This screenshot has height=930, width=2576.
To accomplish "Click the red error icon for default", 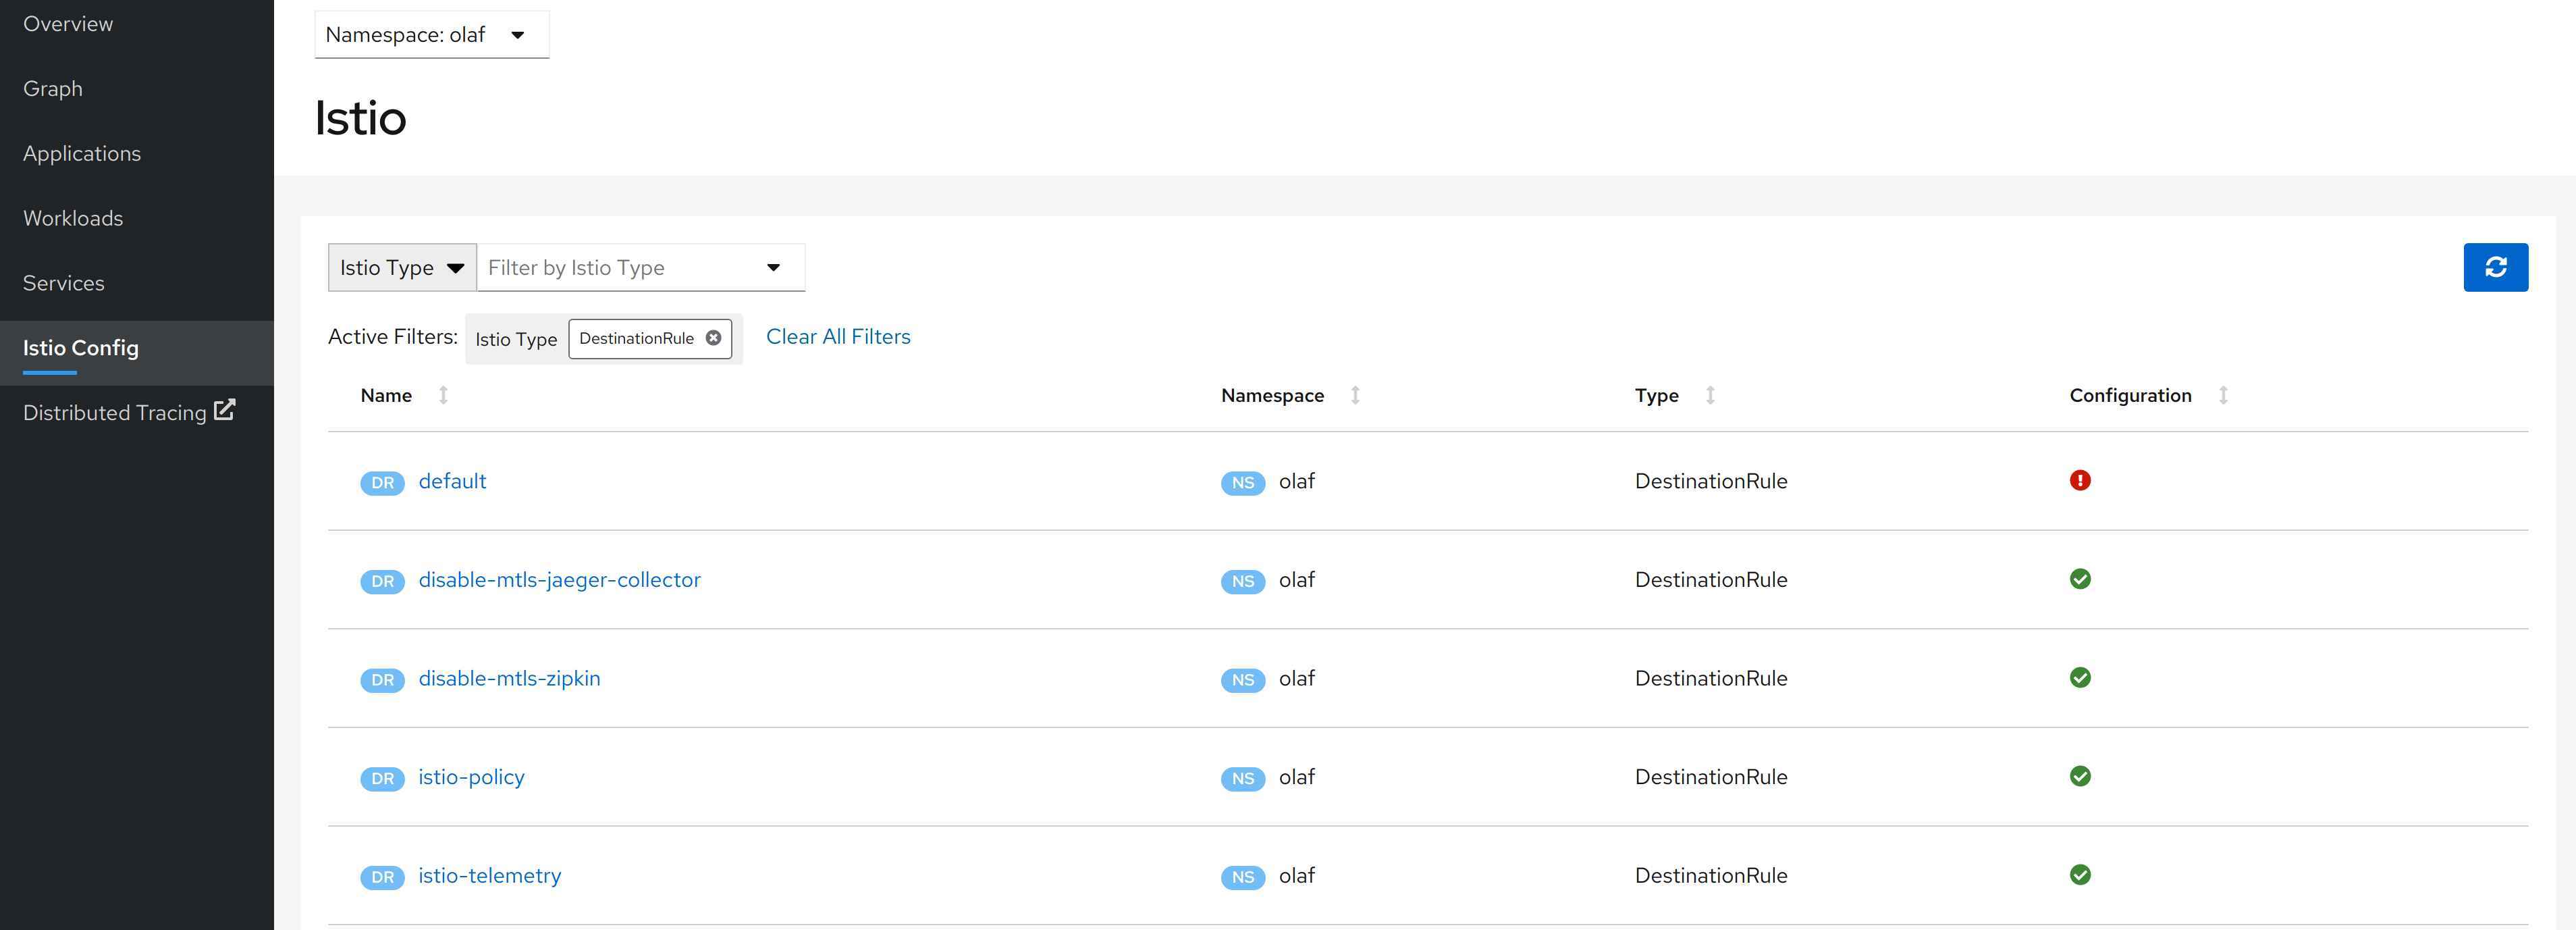I will click(x=2080, y=481).
